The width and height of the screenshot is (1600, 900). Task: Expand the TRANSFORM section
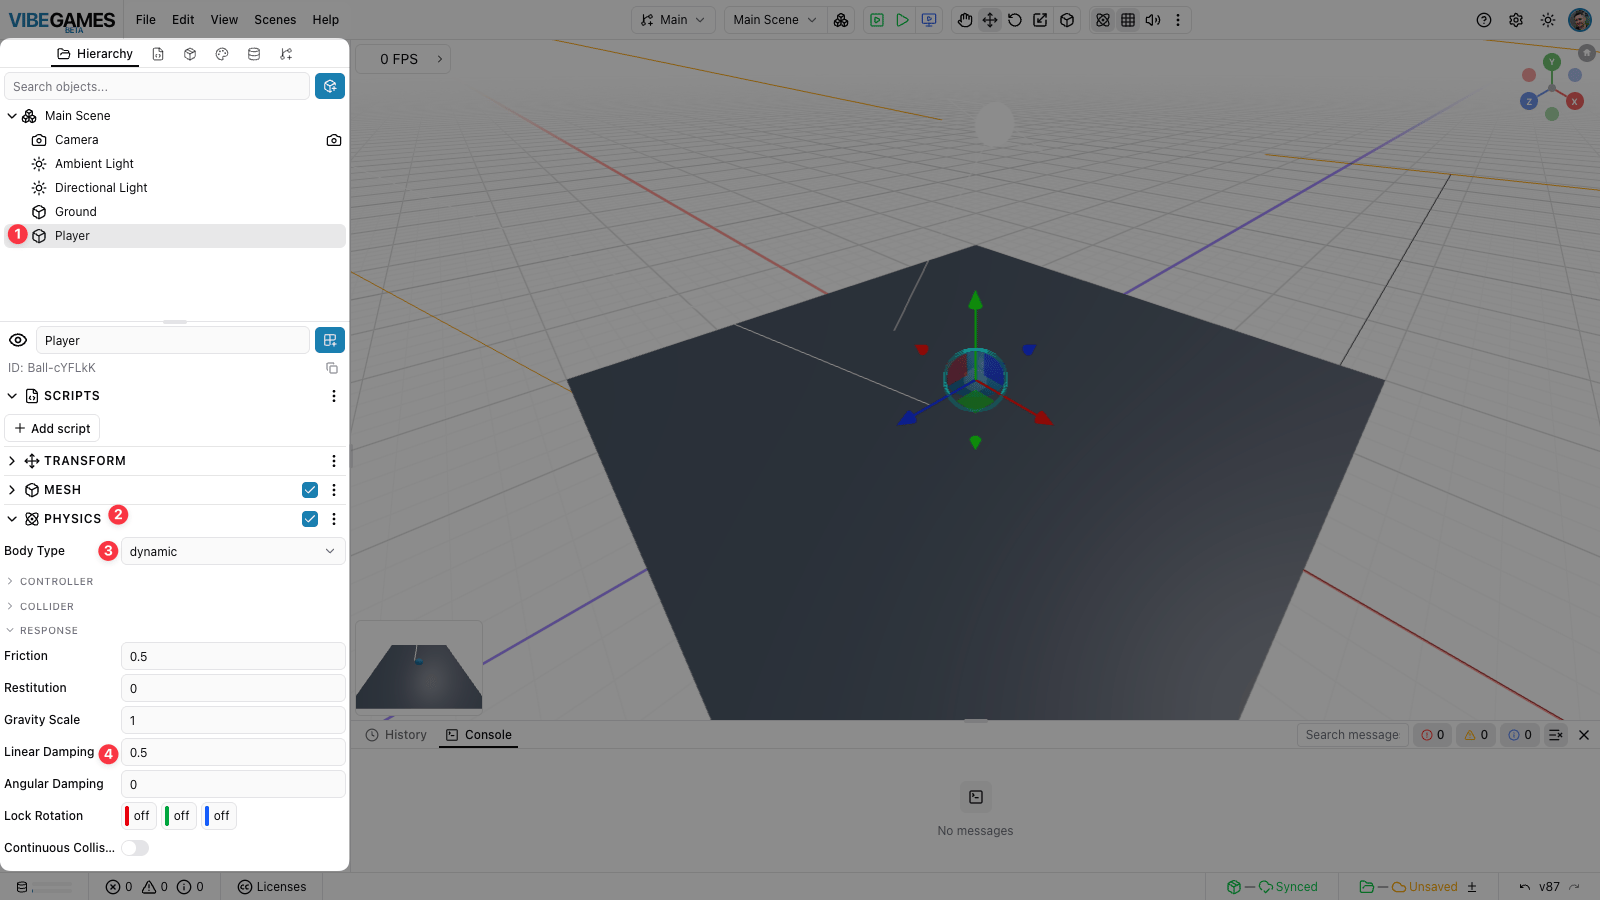[12, 461]
